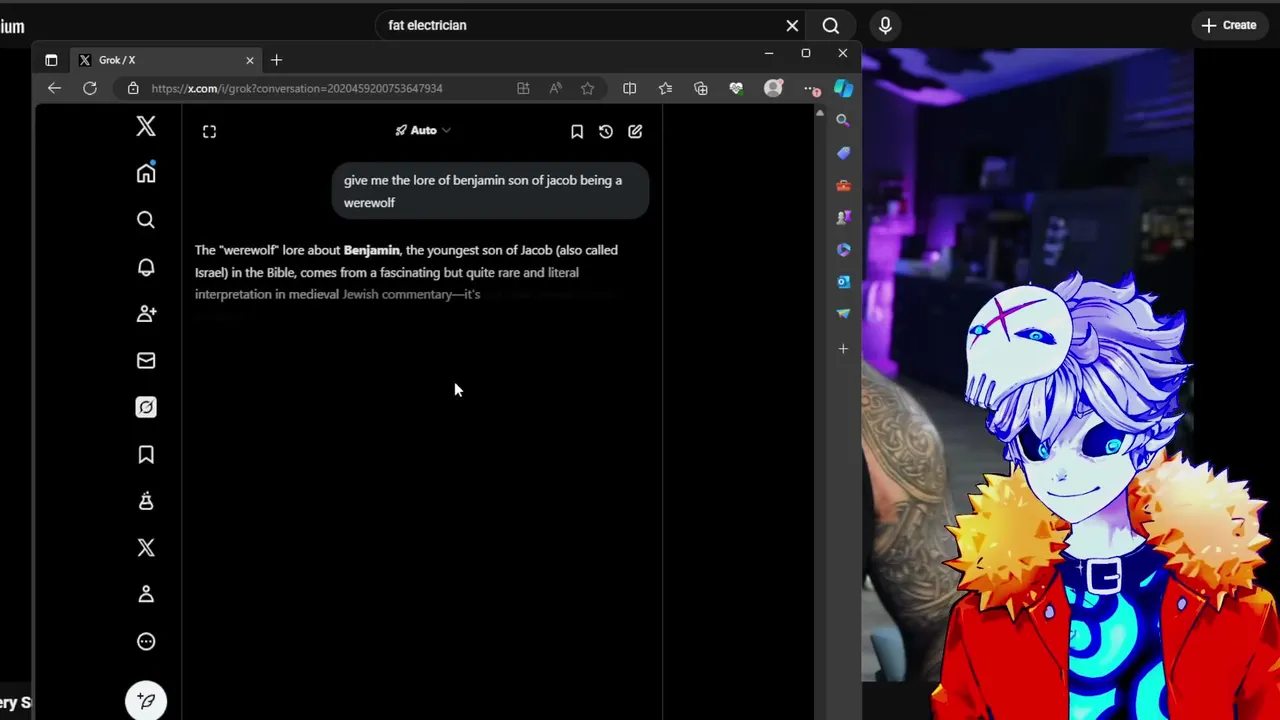Open Premium X icon in sidebar
This screenshot has width=1280, height=720.
point(146,548)
